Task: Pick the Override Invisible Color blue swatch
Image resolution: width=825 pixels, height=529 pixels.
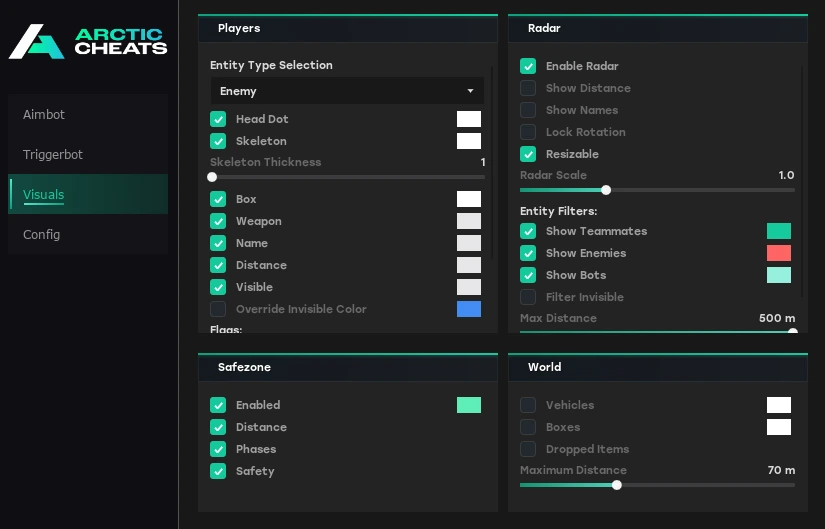Action: tap(468, 309)
